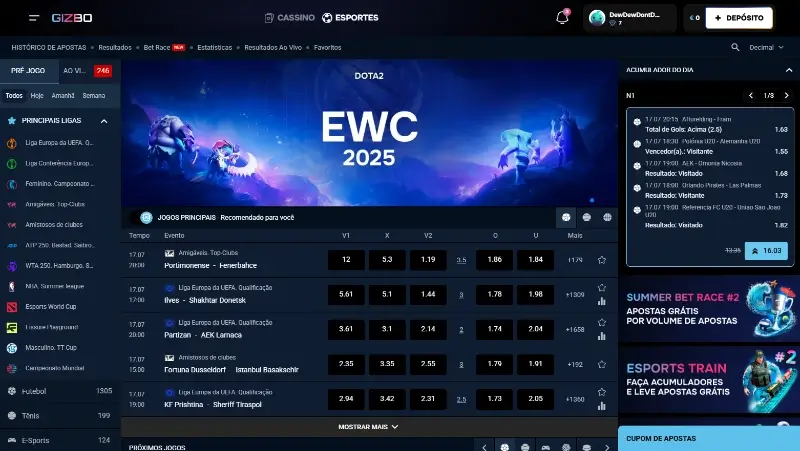Select tennis filter icon in Jogos Principais
The width and height of the screenshot is (800, 451).
(x=587, y=217)
